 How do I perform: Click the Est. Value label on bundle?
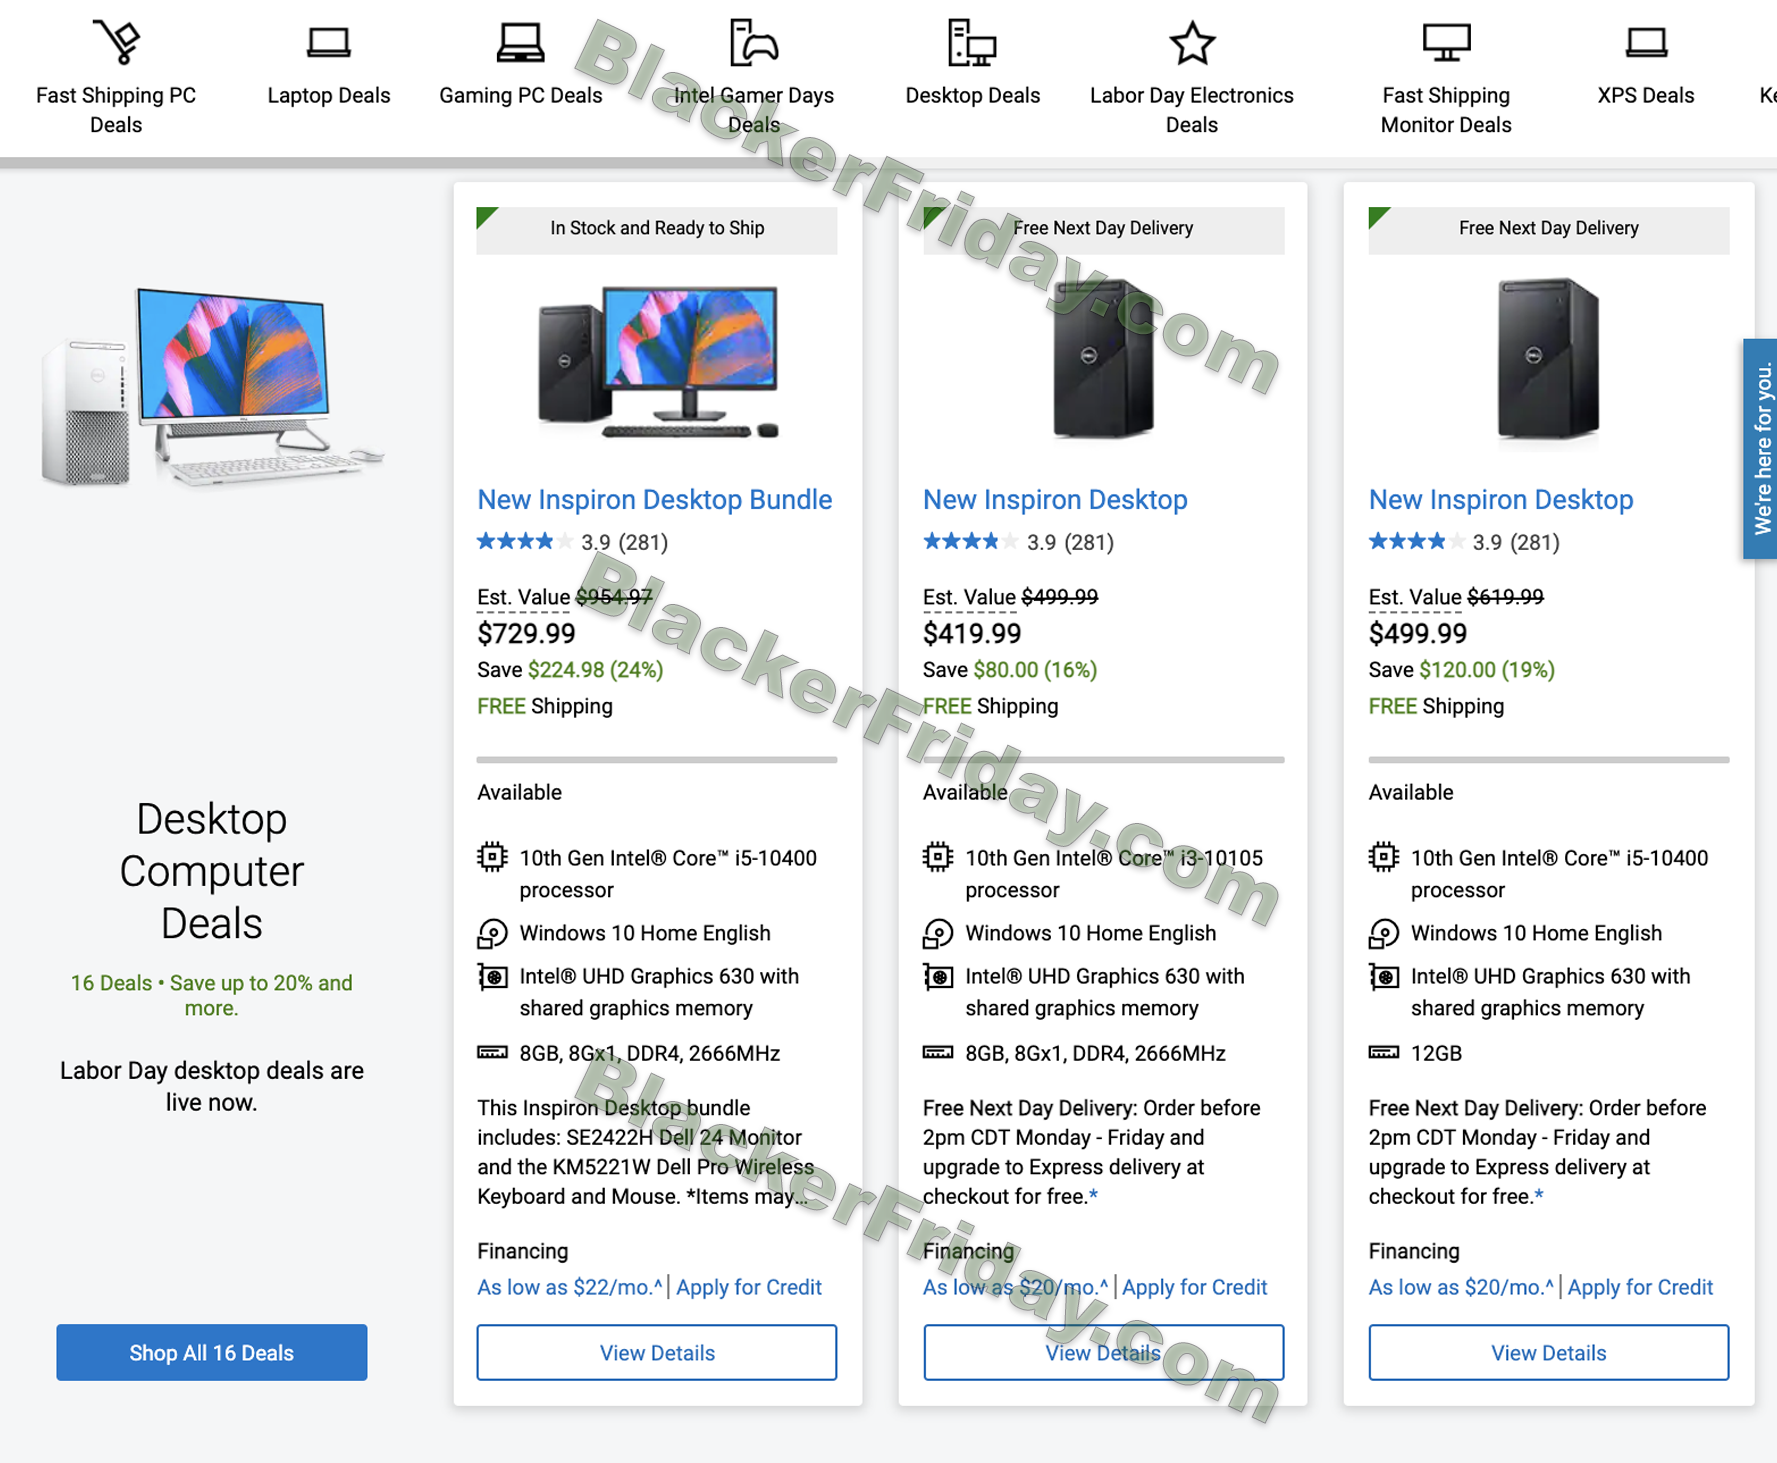point(523,597)
